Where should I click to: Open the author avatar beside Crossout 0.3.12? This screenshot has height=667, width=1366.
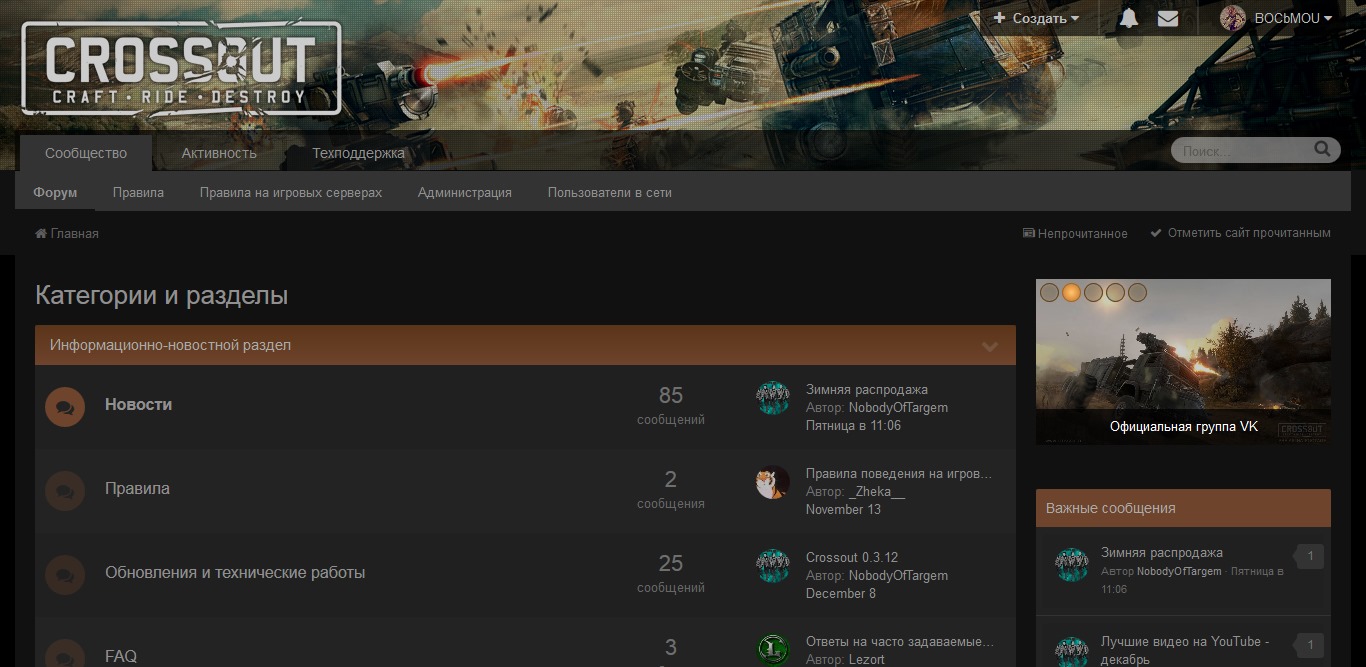[x=773, y=566]
